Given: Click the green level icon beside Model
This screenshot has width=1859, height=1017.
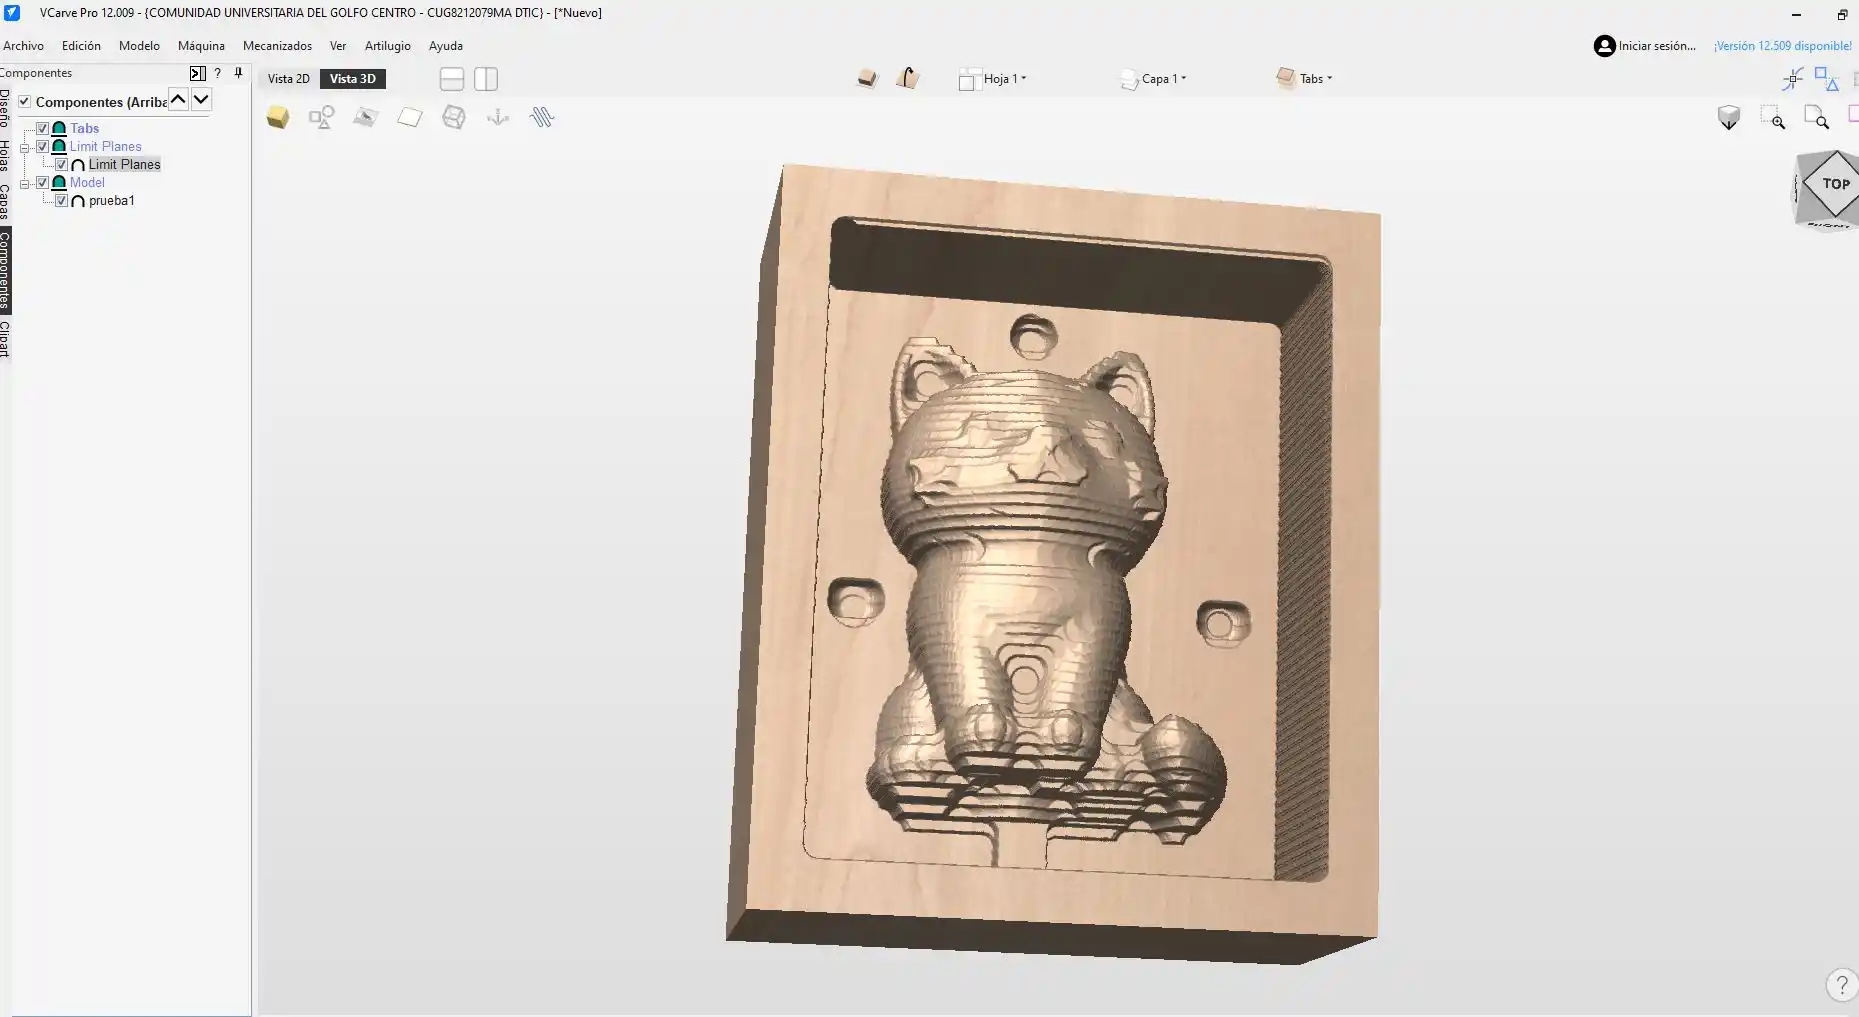Looking at the screenshot, I should point(59,182).
